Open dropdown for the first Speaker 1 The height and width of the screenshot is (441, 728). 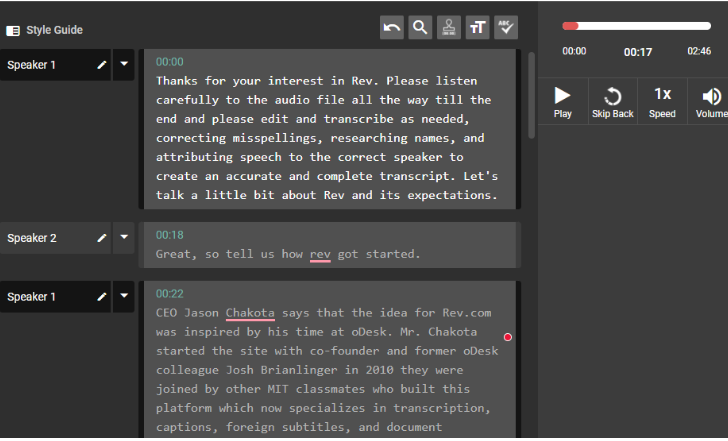pos(124,65)
